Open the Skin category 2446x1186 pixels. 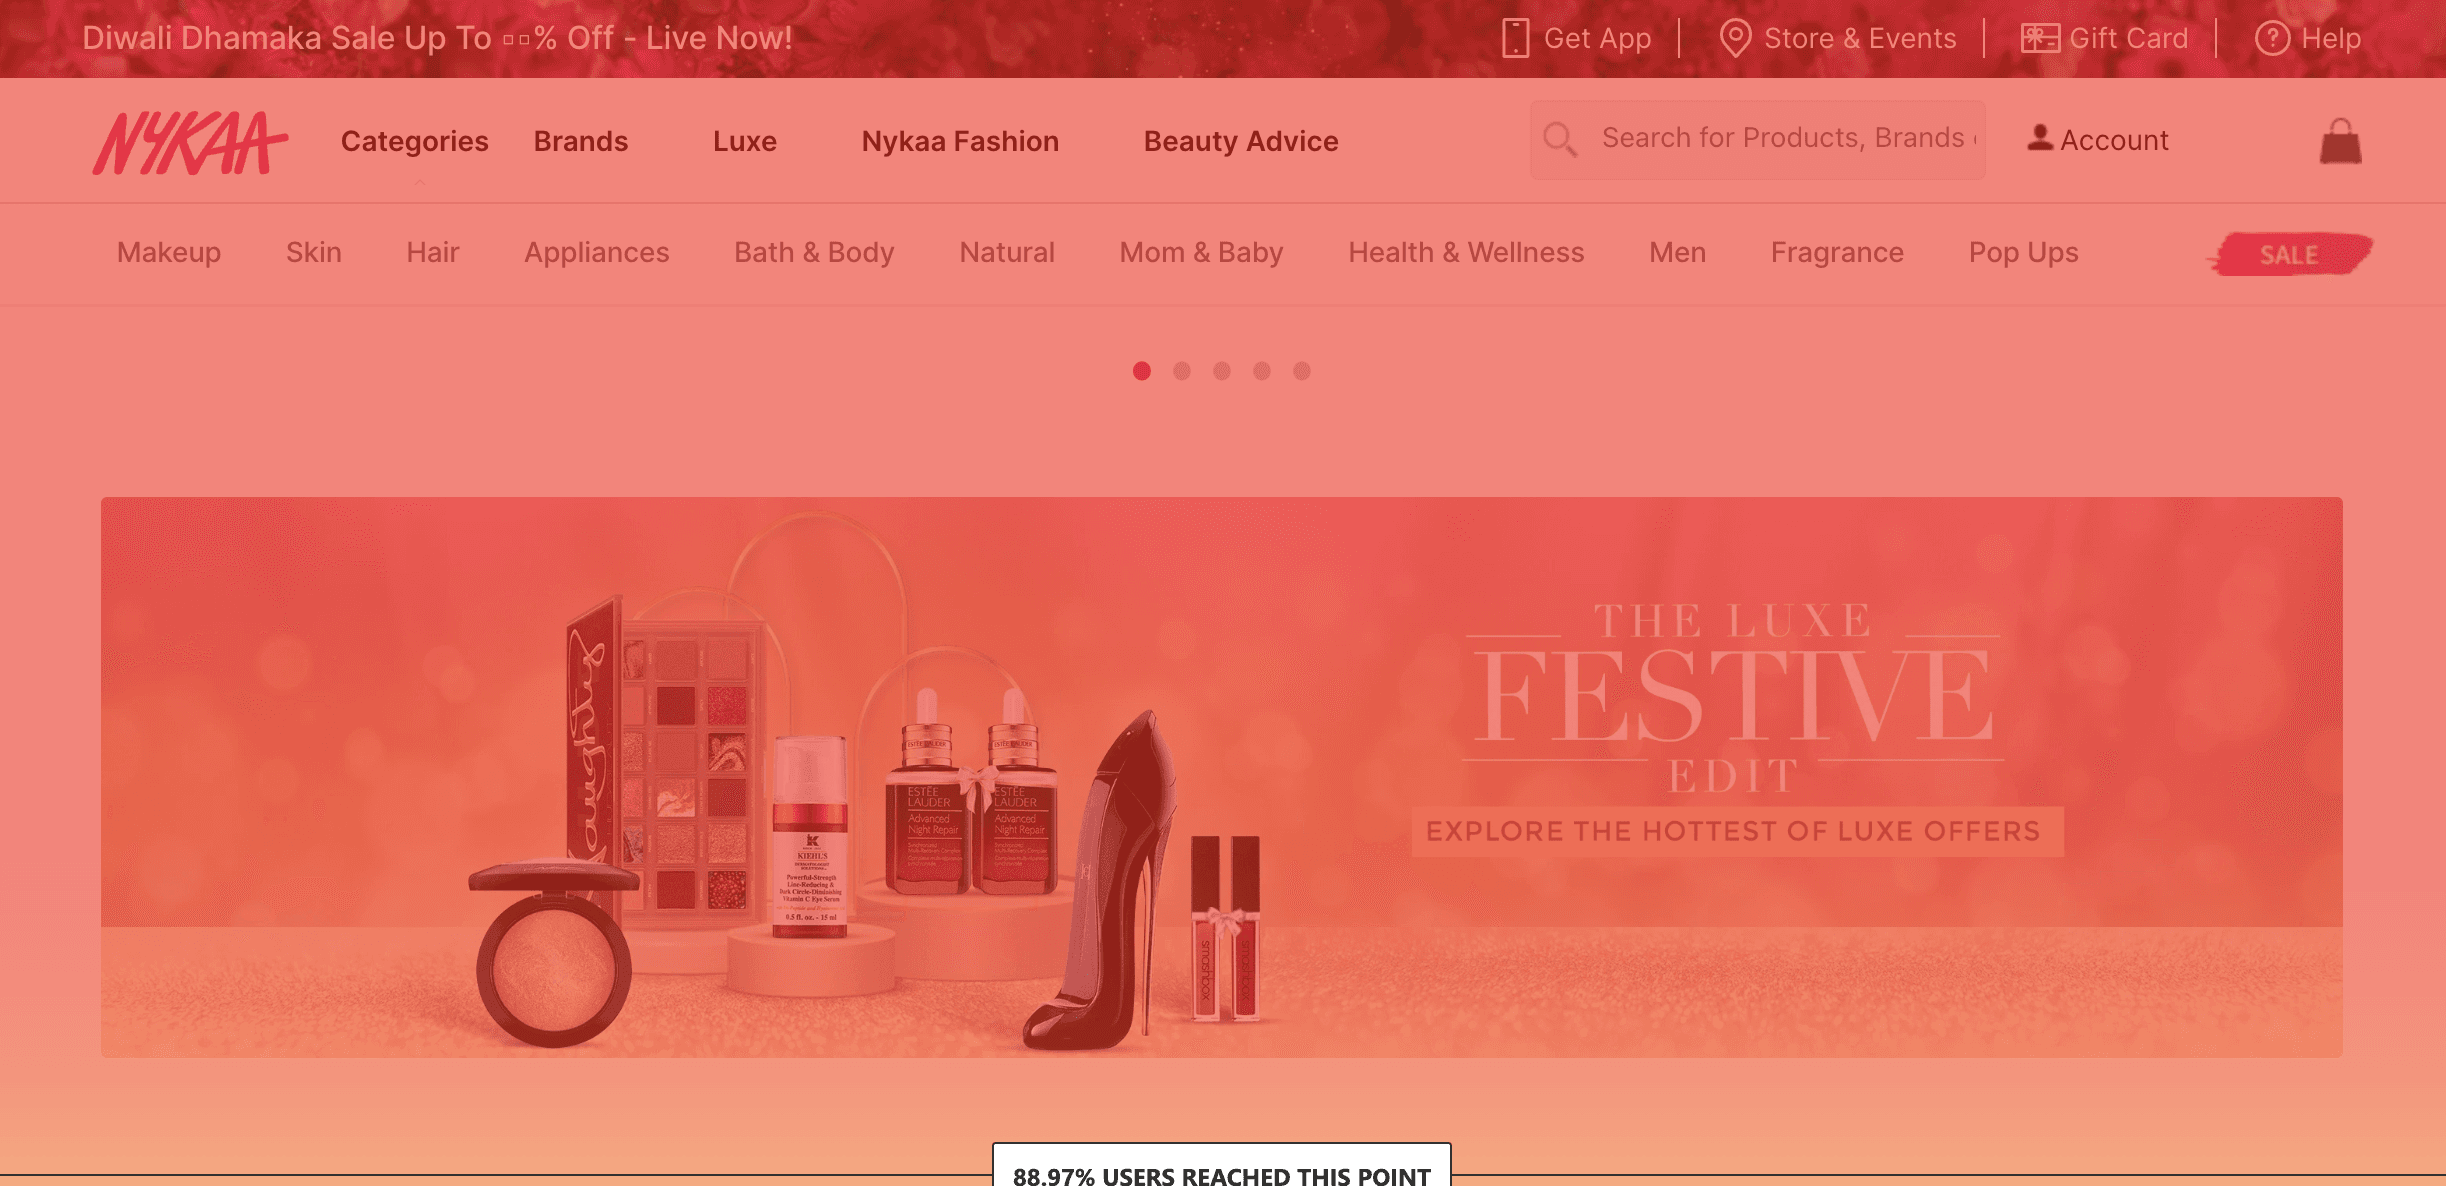(x=314, y=252)
